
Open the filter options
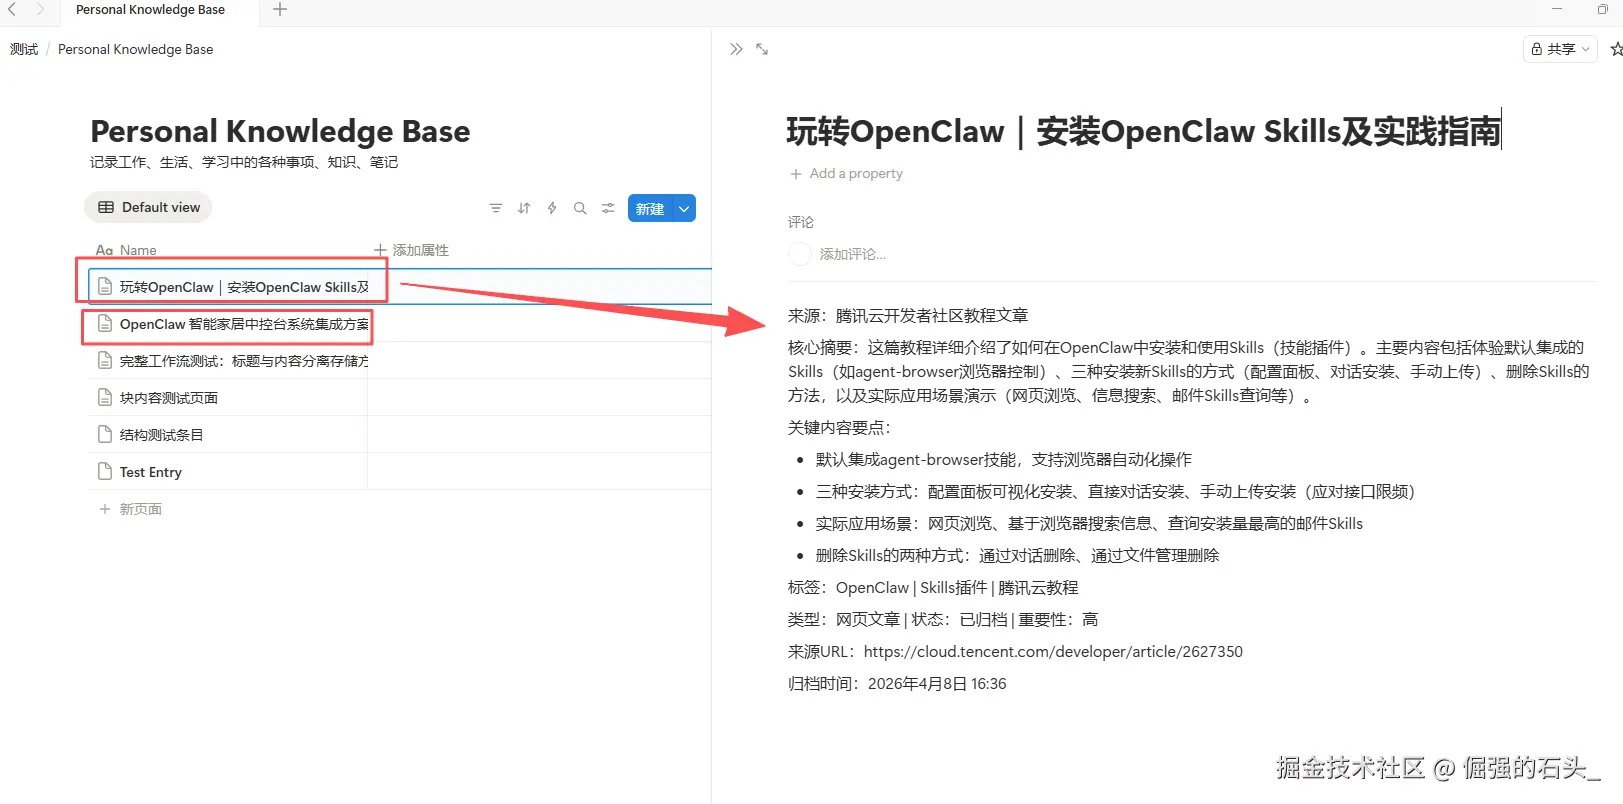(x=496, y=208)
